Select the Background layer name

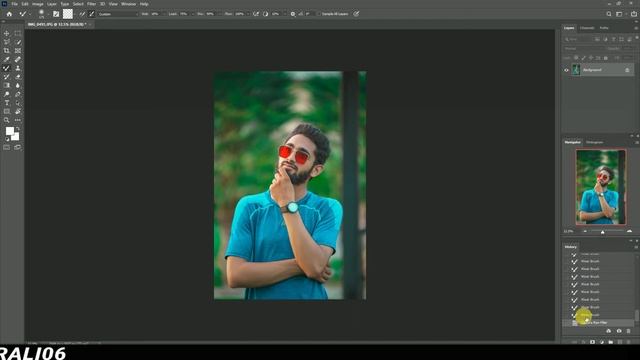(592, 70)
